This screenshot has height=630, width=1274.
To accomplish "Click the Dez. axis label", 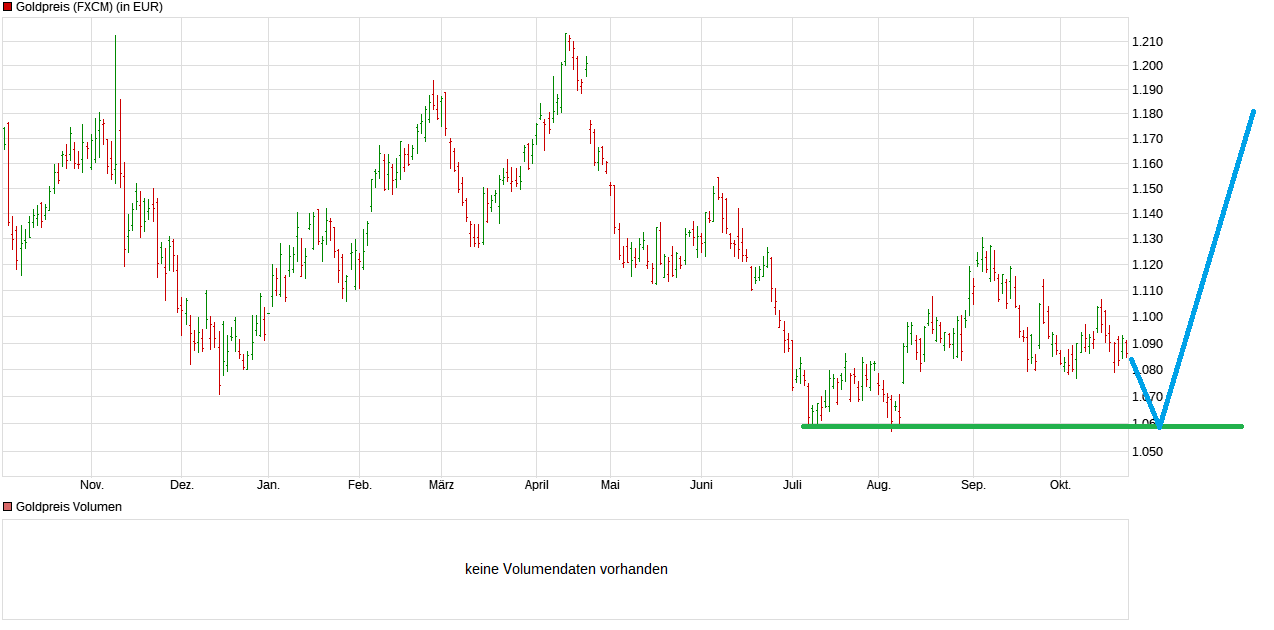I will 180,484.
